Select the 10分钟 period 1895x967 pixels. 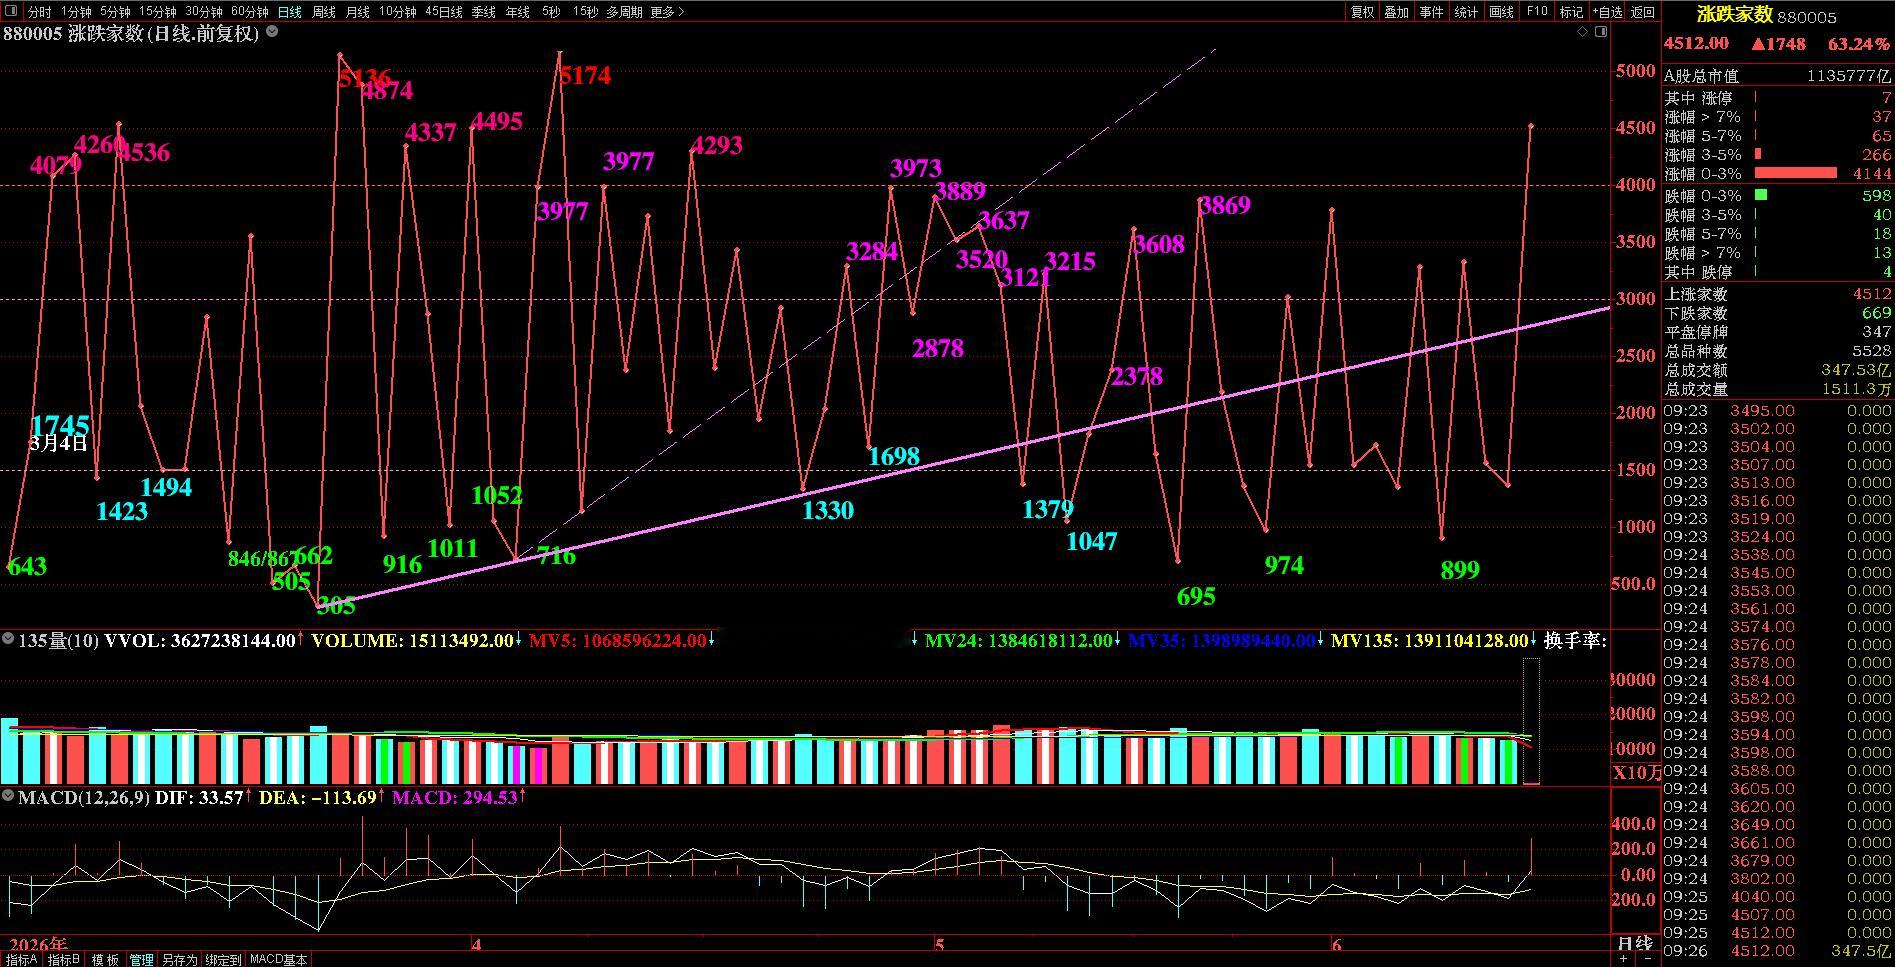click(397, 12)
